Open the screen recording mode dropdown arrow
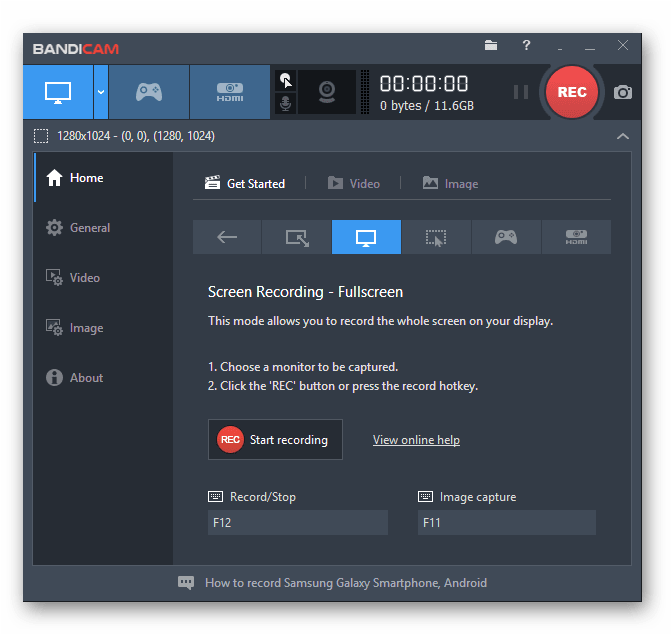This screenshot has width=671, height=634. click(x=101, y=92)
